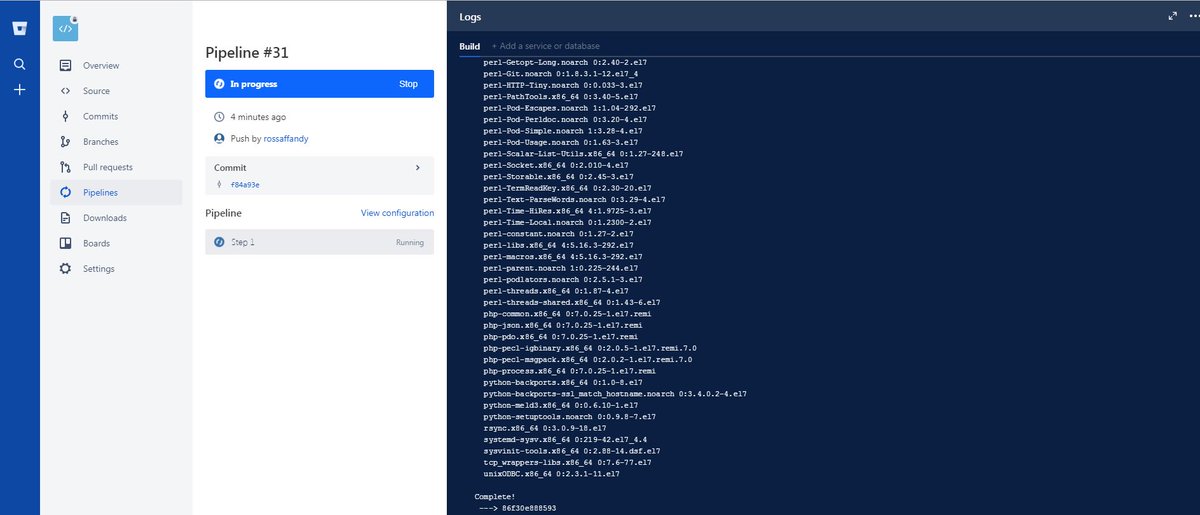Click log line perl-PathTools.x86_64 0:3.40-5.el7

click(x=562, y=96)
